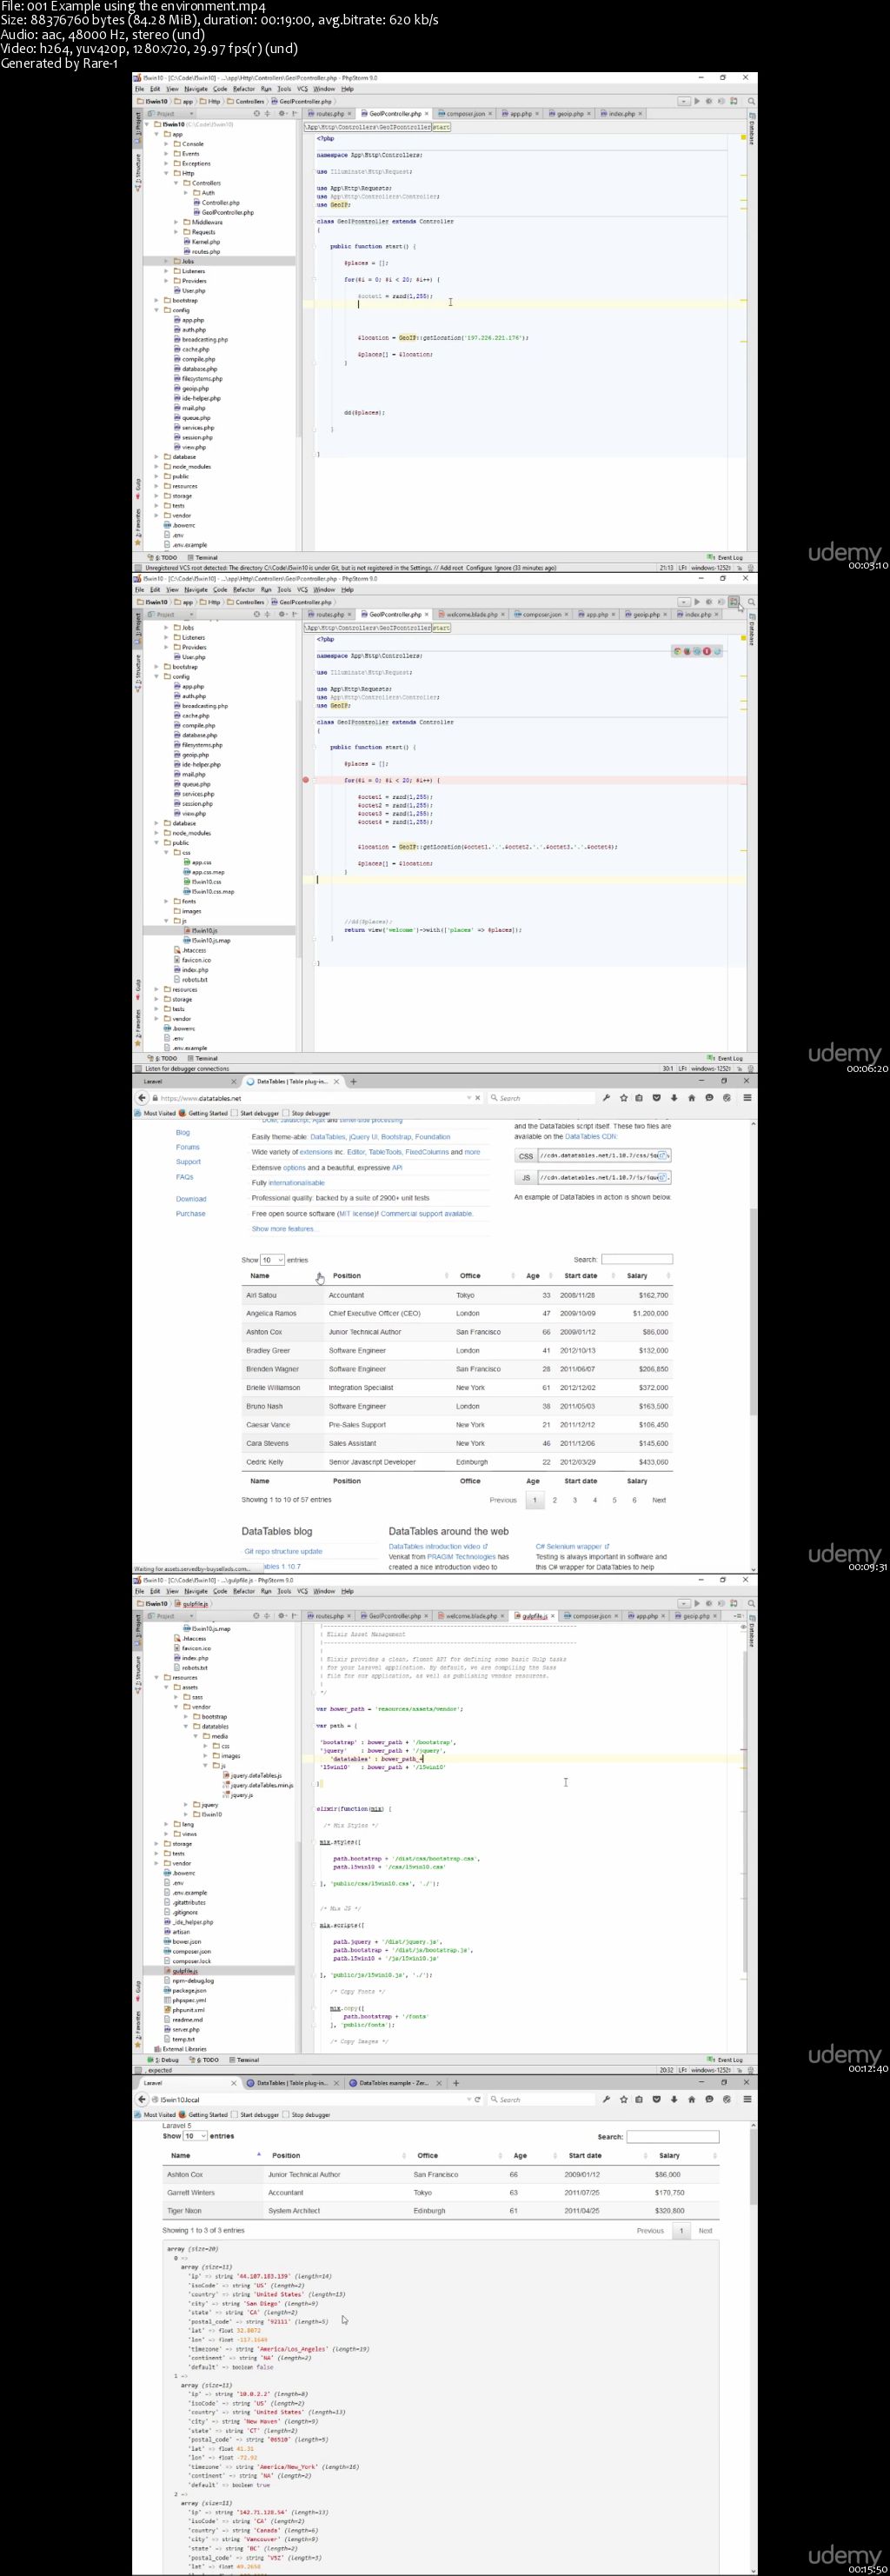Click Database side tab in 00:03:10 PhpStorm frame
The width and height of the screenshot is (890, 2576).
pyautogui.click(x=751, y=129)
